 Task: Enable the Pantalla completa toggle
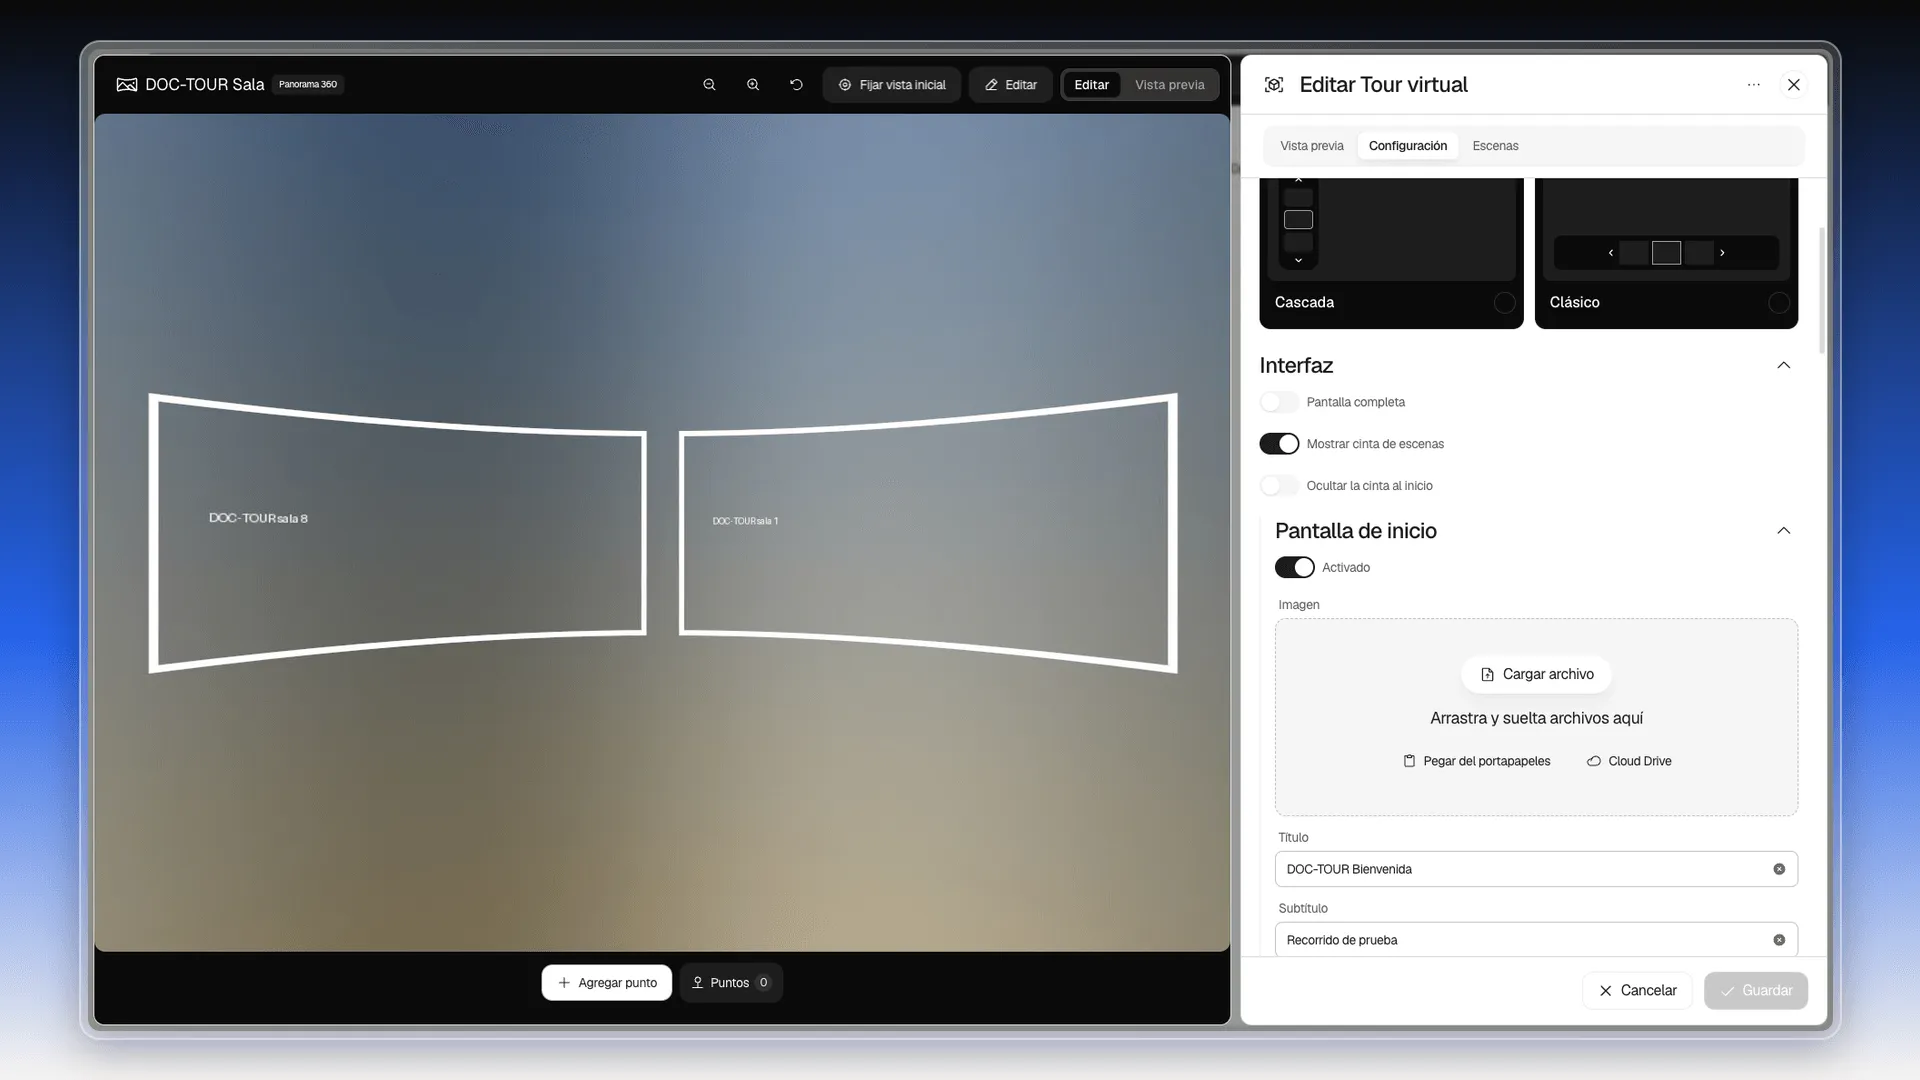pyautogui.click(x=1279, y=402)
